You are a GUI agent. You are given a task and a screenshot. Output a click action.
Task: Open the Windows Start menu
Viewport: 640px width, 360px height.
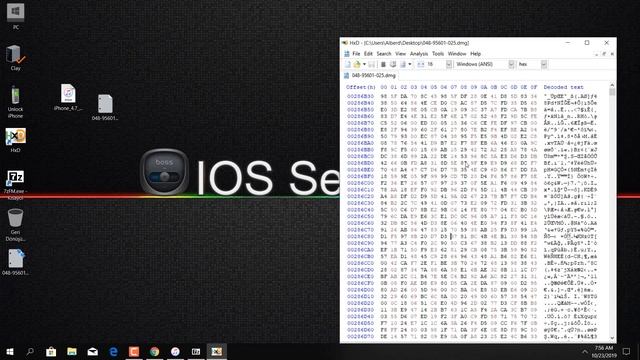(x=10, y=351)
